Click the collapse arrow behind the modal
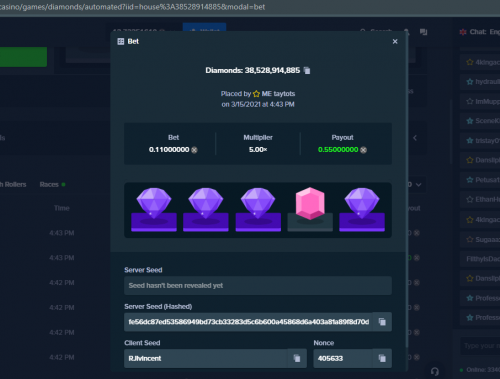Viewport: 500px width, 379px height. (x=415, y=138)
